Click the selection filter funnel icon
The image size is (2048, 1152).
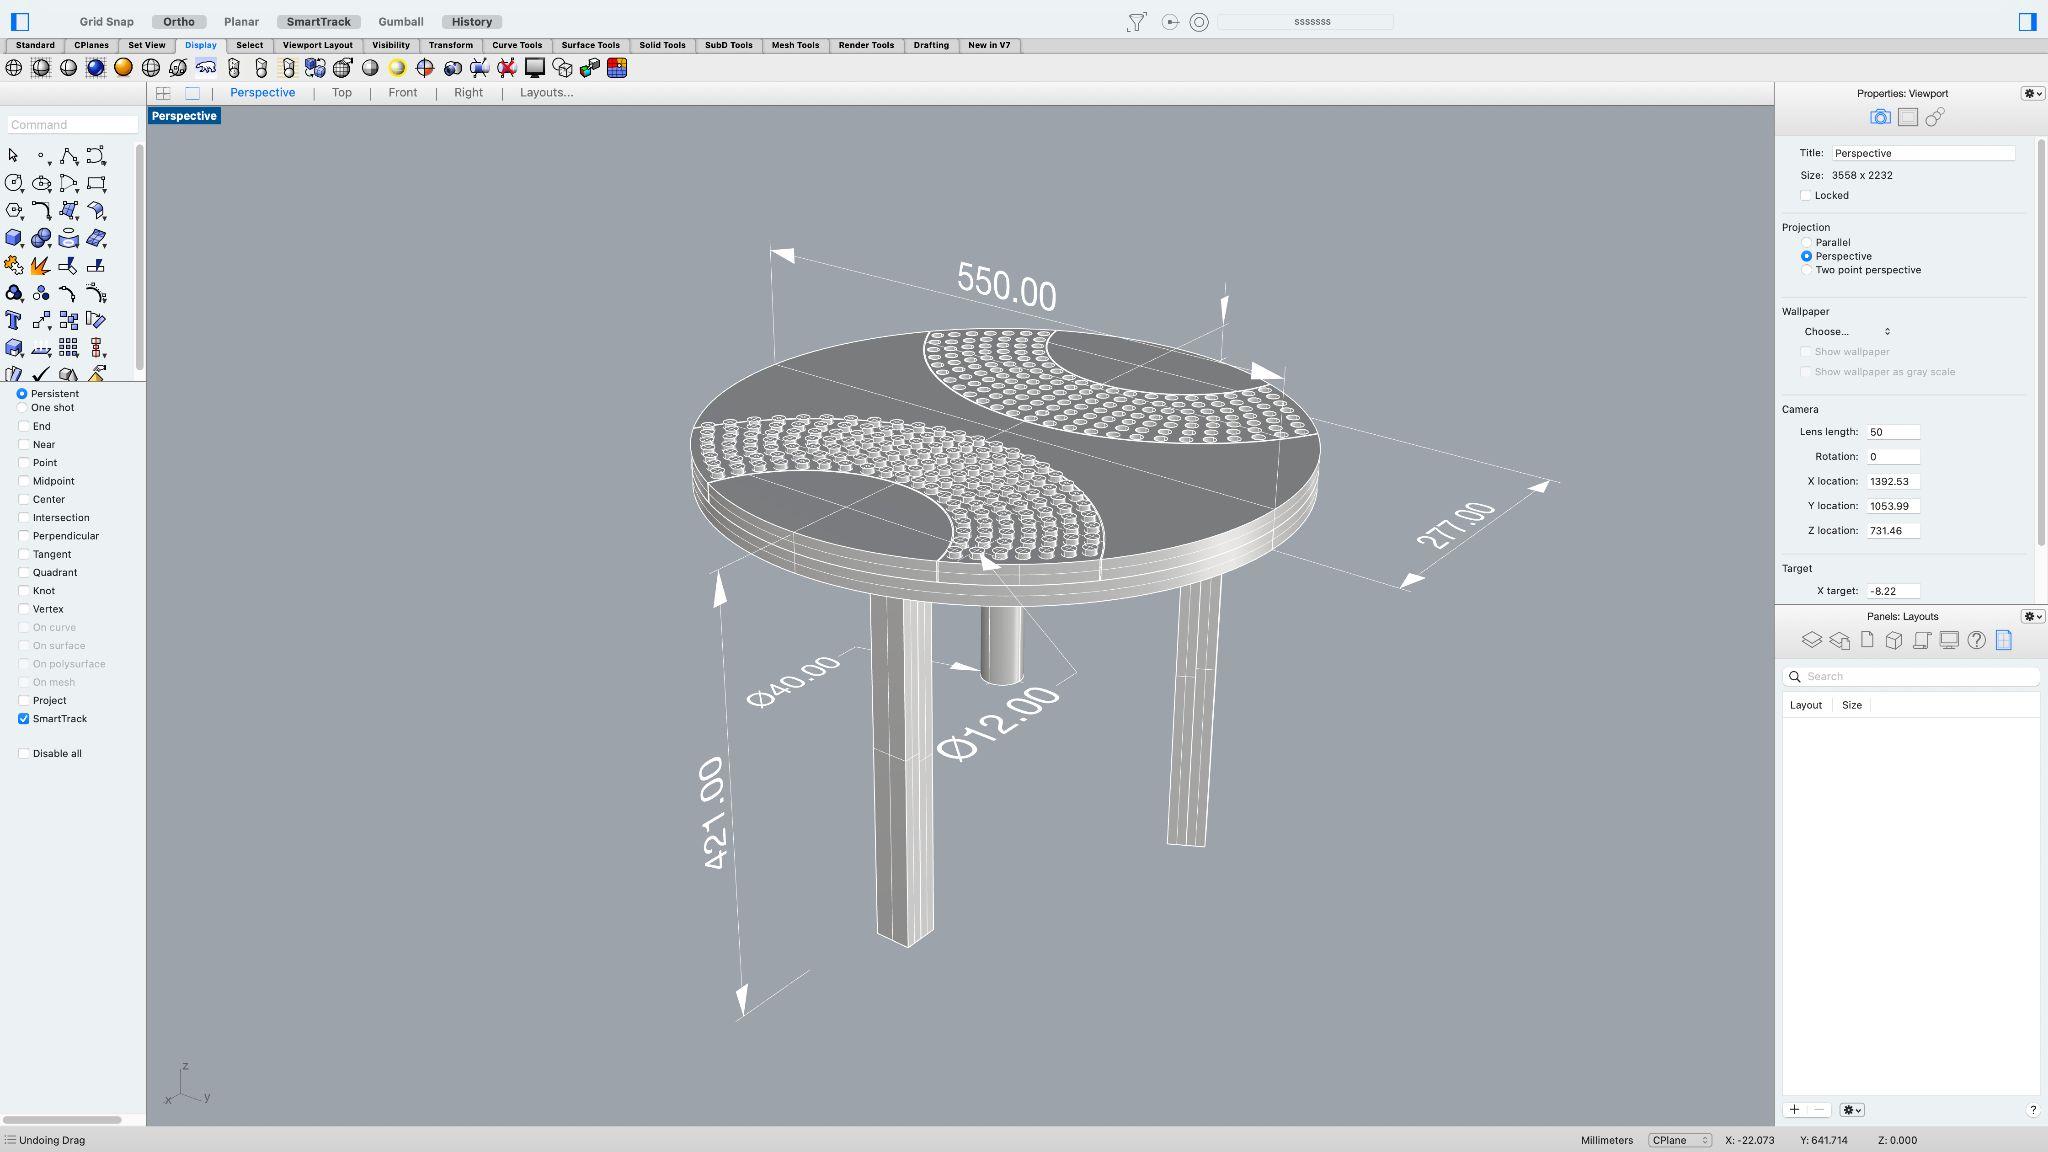click(1136, 22)
